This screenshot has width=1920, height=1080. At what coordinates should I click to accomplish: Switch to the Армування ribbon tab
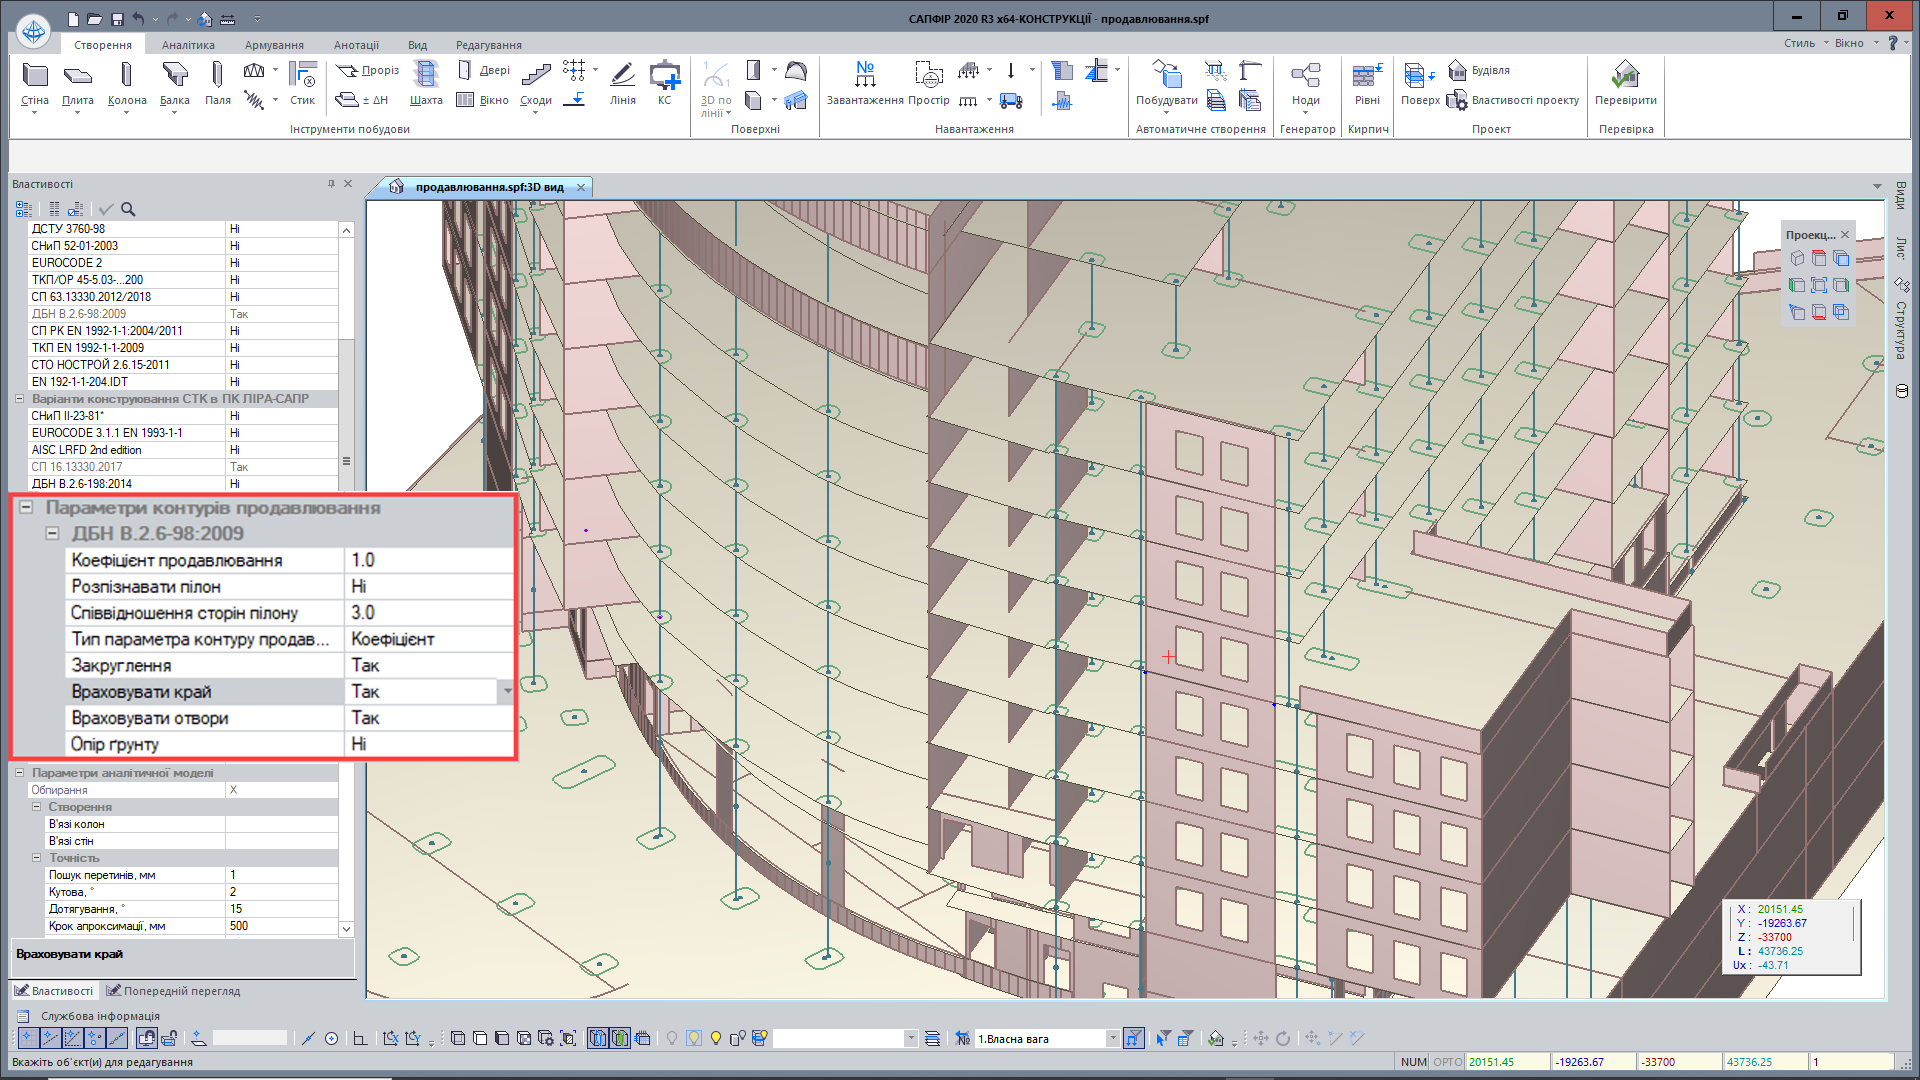[274, 45]
